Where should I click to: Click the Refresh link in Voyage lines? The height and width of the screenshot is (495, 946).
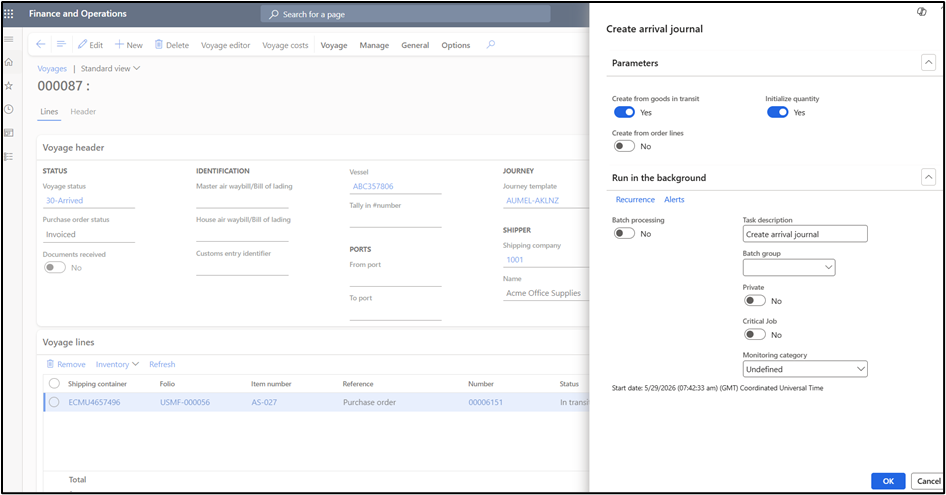[x=162, y=364]
